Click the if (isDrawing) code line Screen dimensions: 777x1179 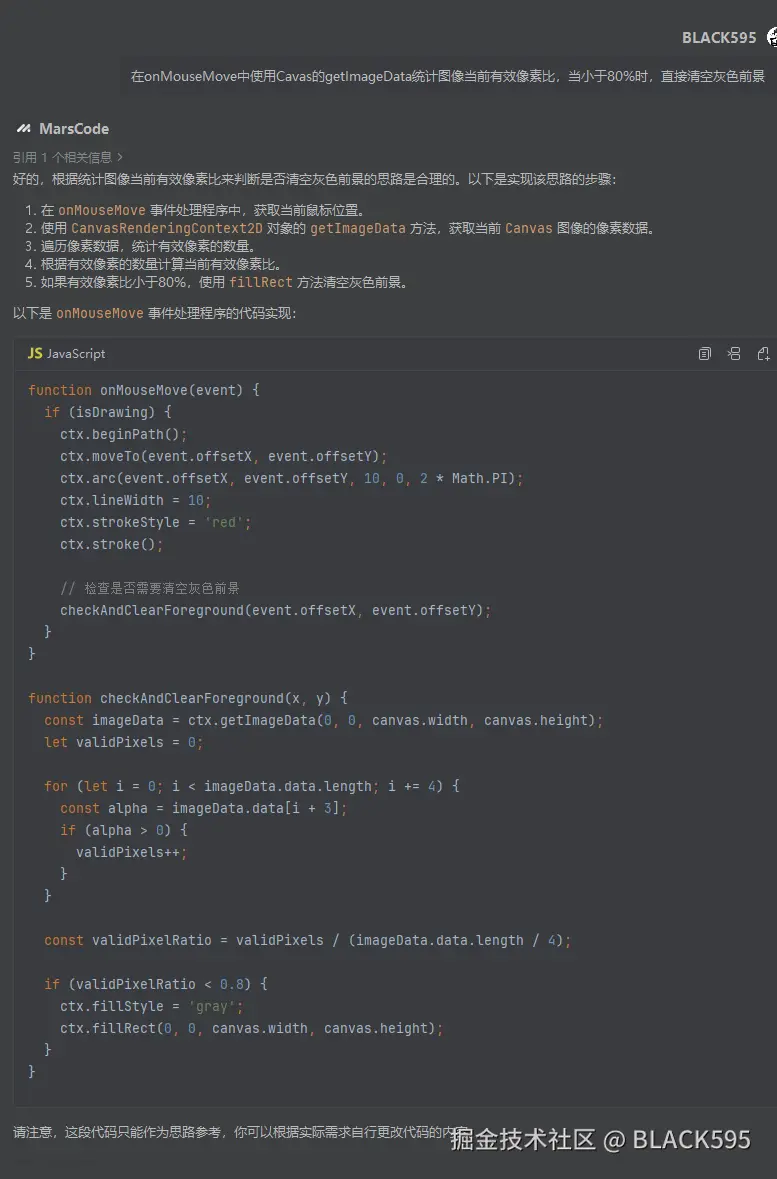108,412
